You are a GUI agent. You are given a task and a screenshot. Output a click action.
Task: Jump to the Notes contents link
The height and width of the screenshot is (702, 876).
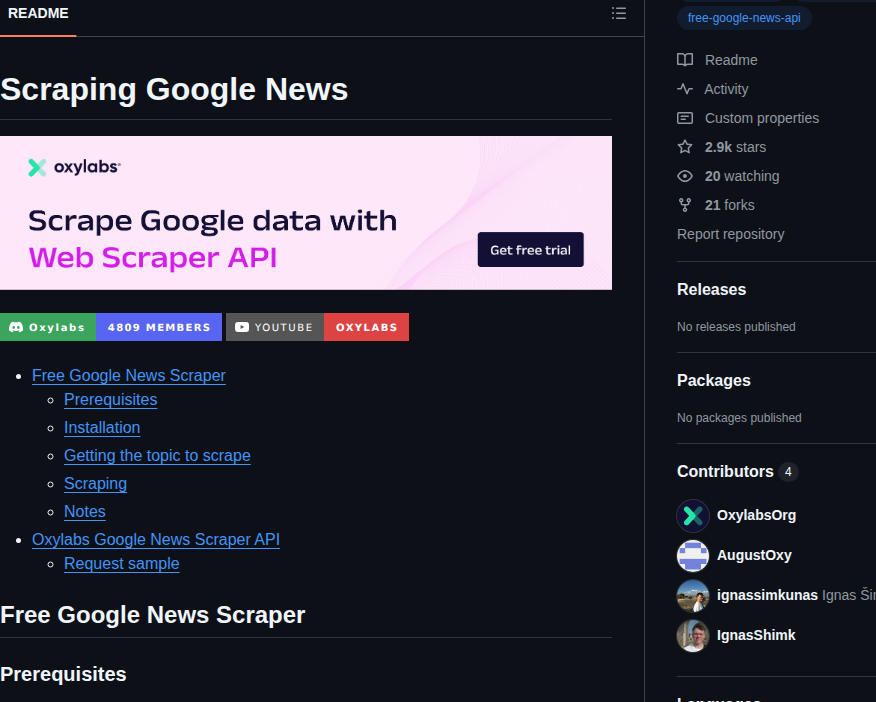(84, 512)
